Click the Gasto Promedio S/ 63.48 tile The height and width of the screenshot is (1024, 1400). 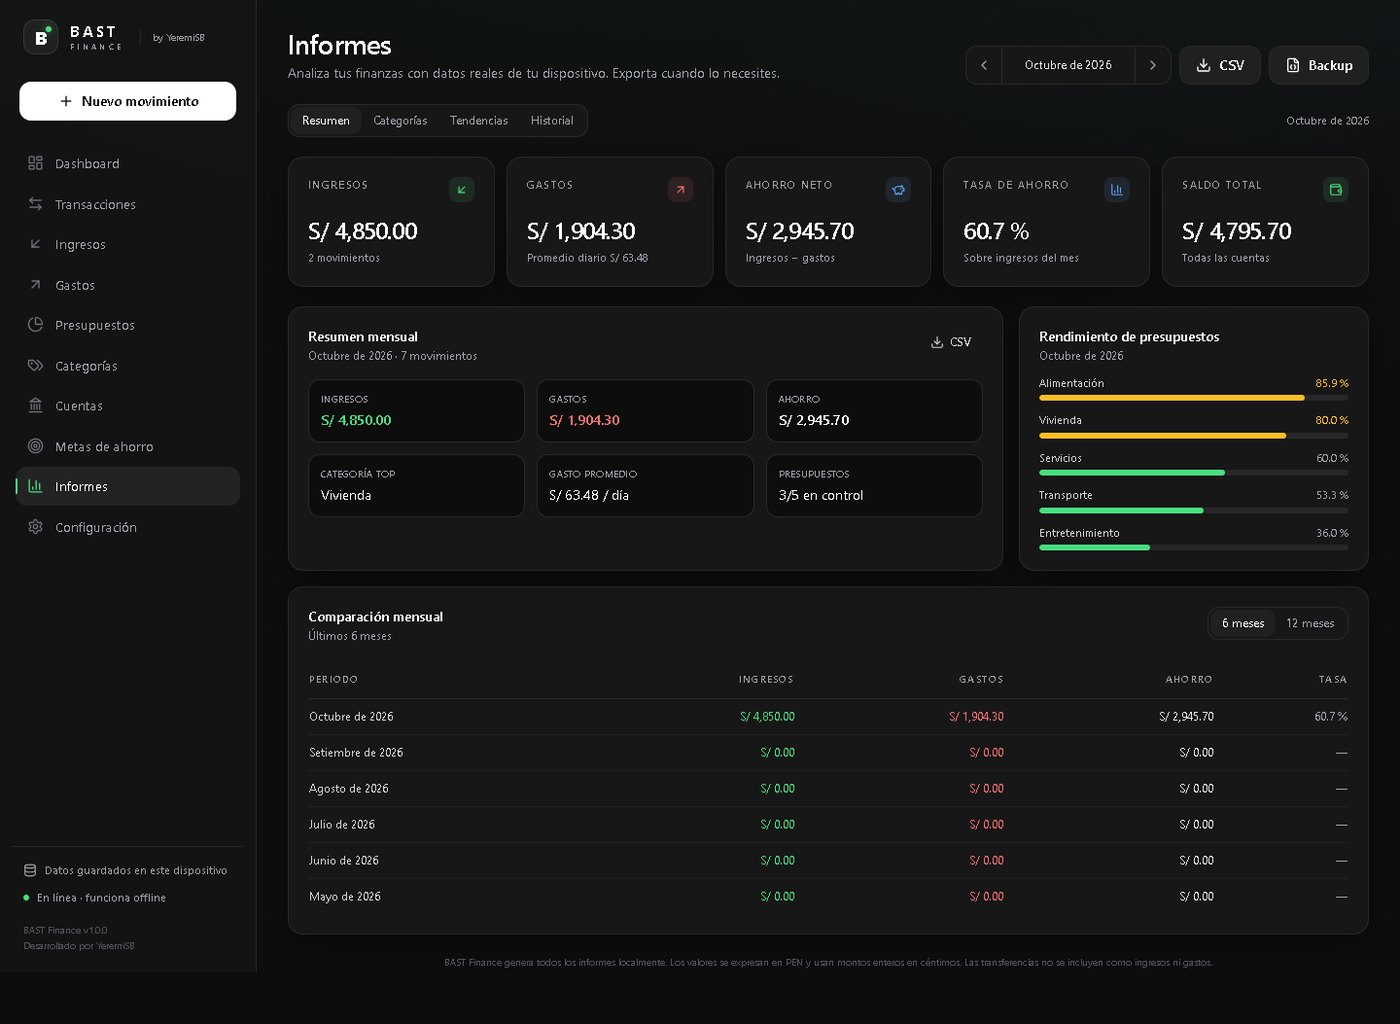(x=645, y=486)
